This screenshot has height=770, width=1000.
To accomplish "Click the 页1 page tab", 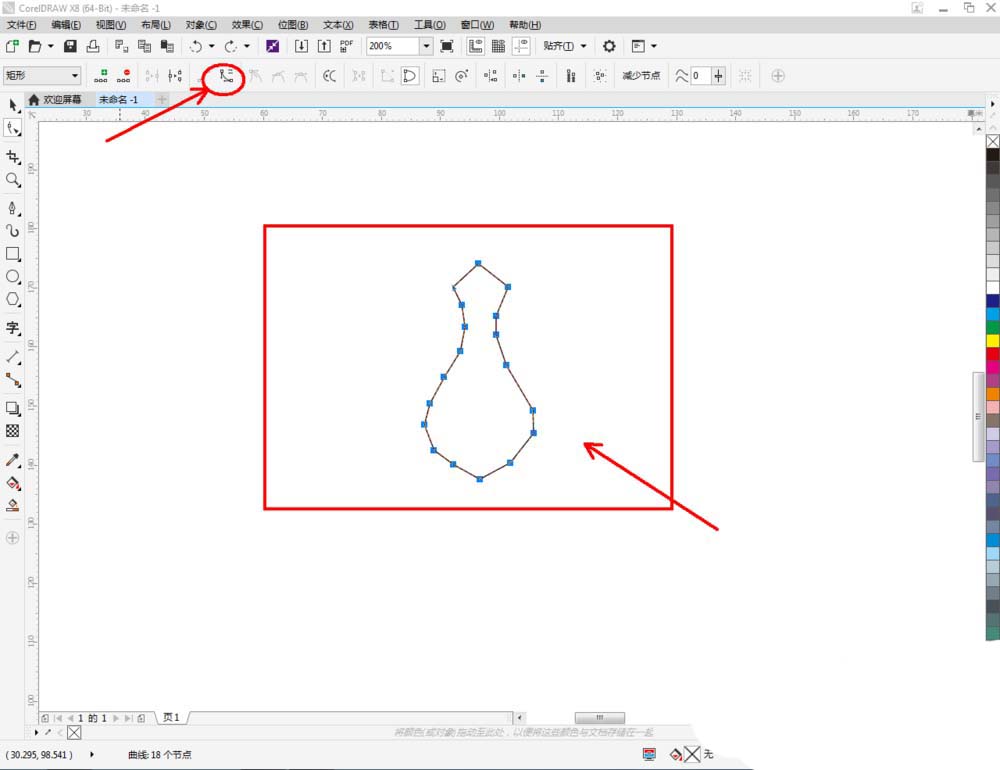I will [171, 718].
